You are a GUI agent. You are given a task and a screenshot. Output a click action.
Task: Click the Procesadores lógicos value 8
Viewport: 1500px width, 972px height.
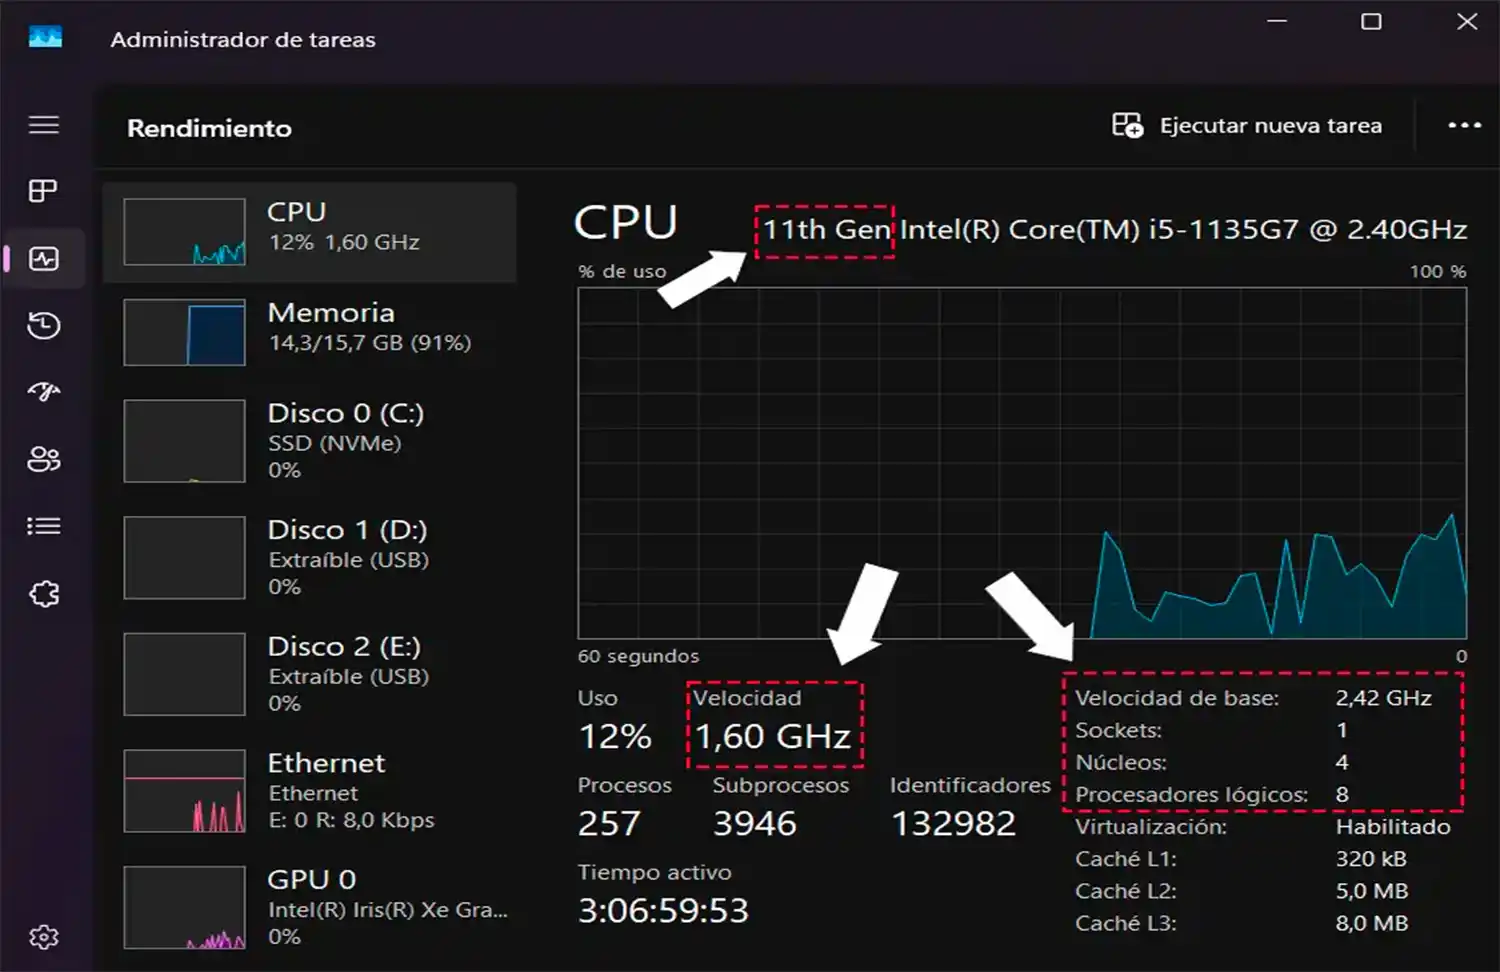(x=1342, y=794)
